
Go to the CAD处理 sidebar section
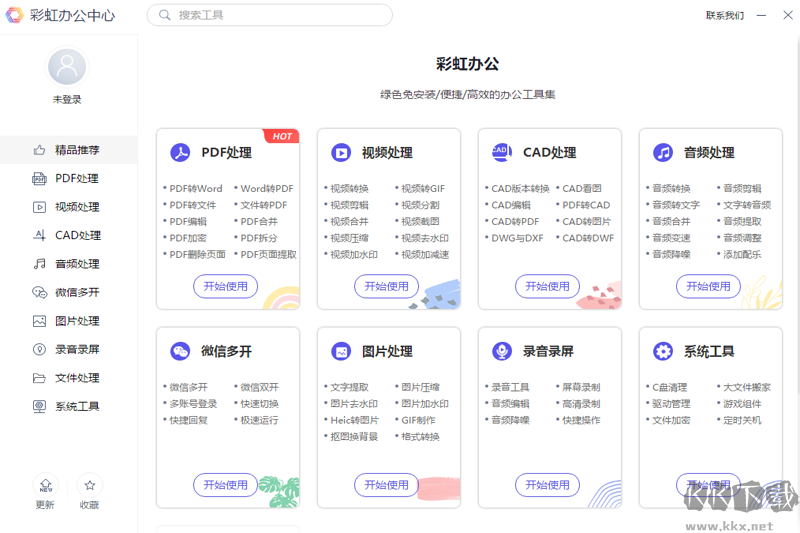[x=69, y=235]
